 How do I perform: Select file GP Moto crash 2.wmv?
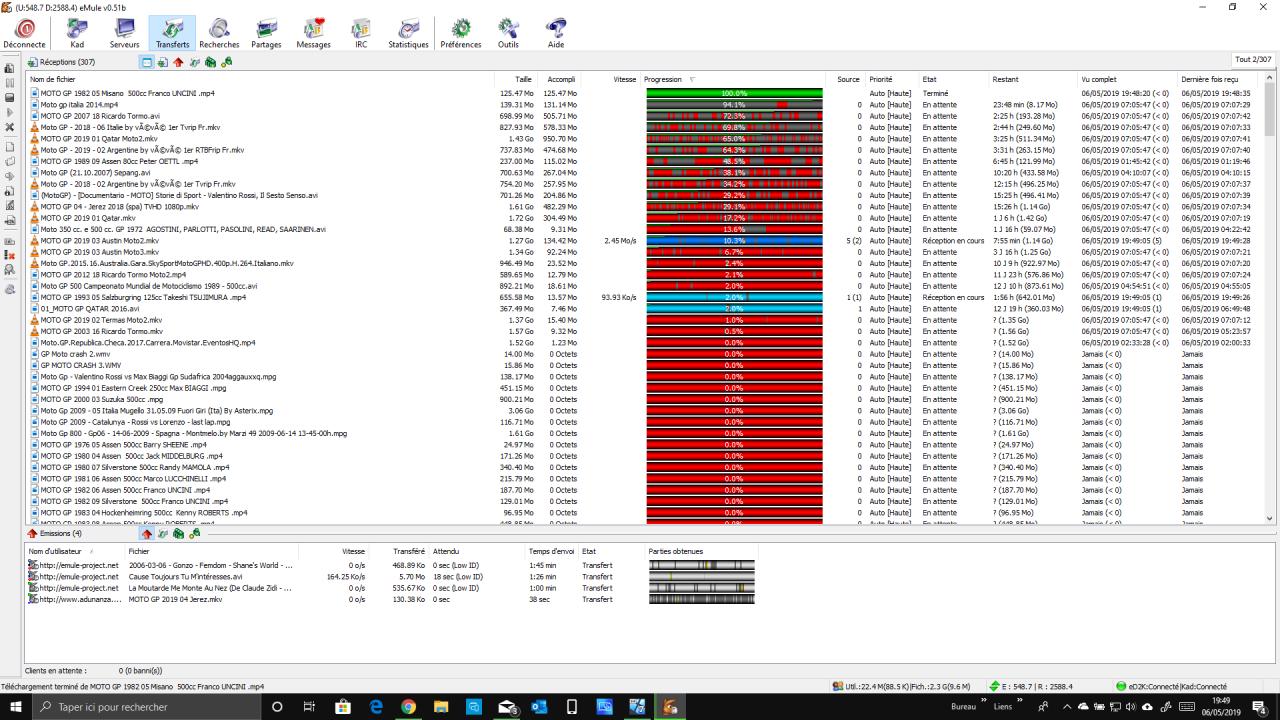tap(75, 354)
